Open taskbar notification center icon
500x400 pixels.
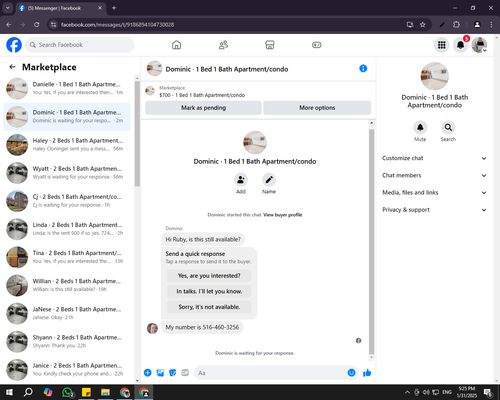click(x=488, y=392)
